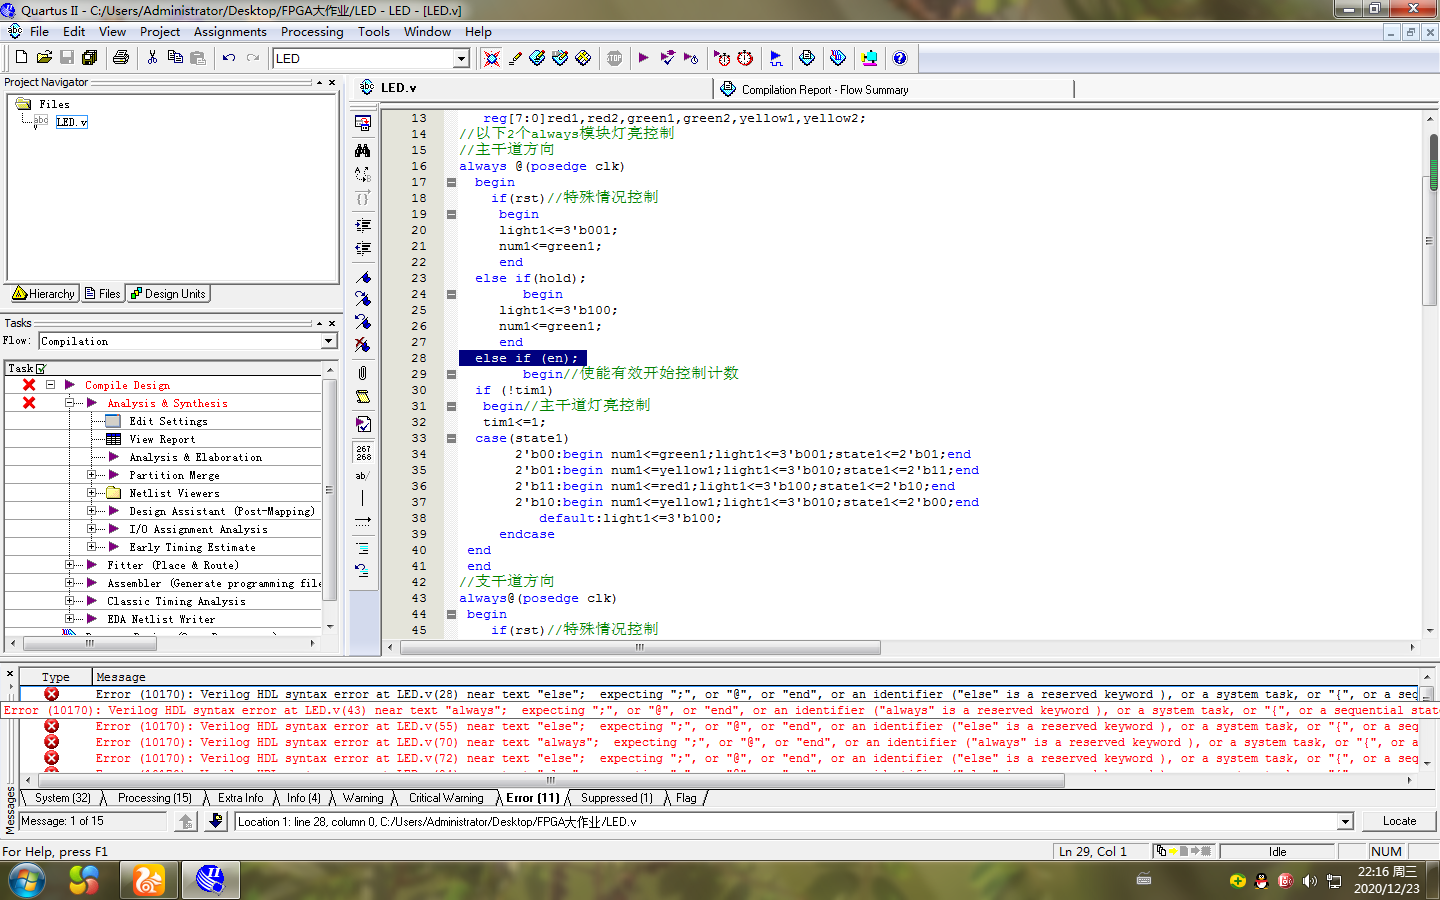Click the line numbers 267/268 icon
Image resolution: width=1440 pixels, height=900 pixels.
pos(363,453)
